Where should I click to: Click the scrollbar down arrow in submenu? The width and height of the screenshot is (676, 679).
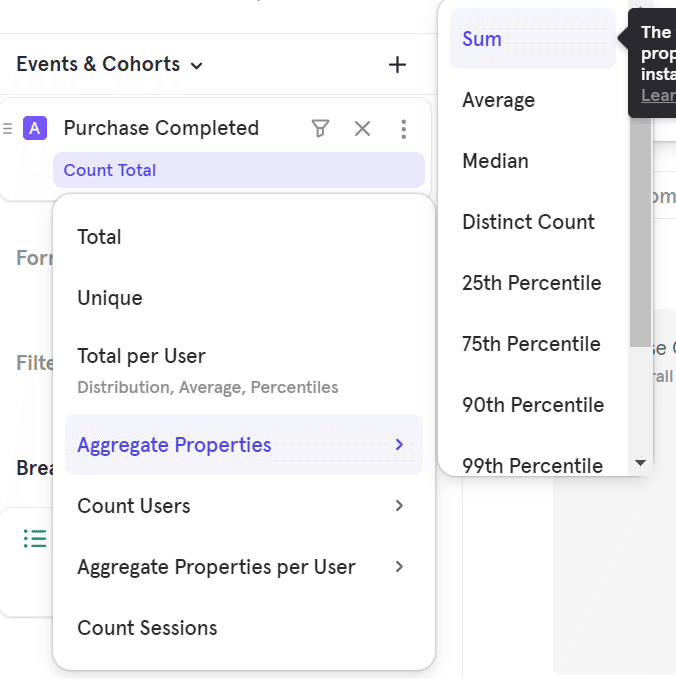pyautogui.click(x=640, y=463)
